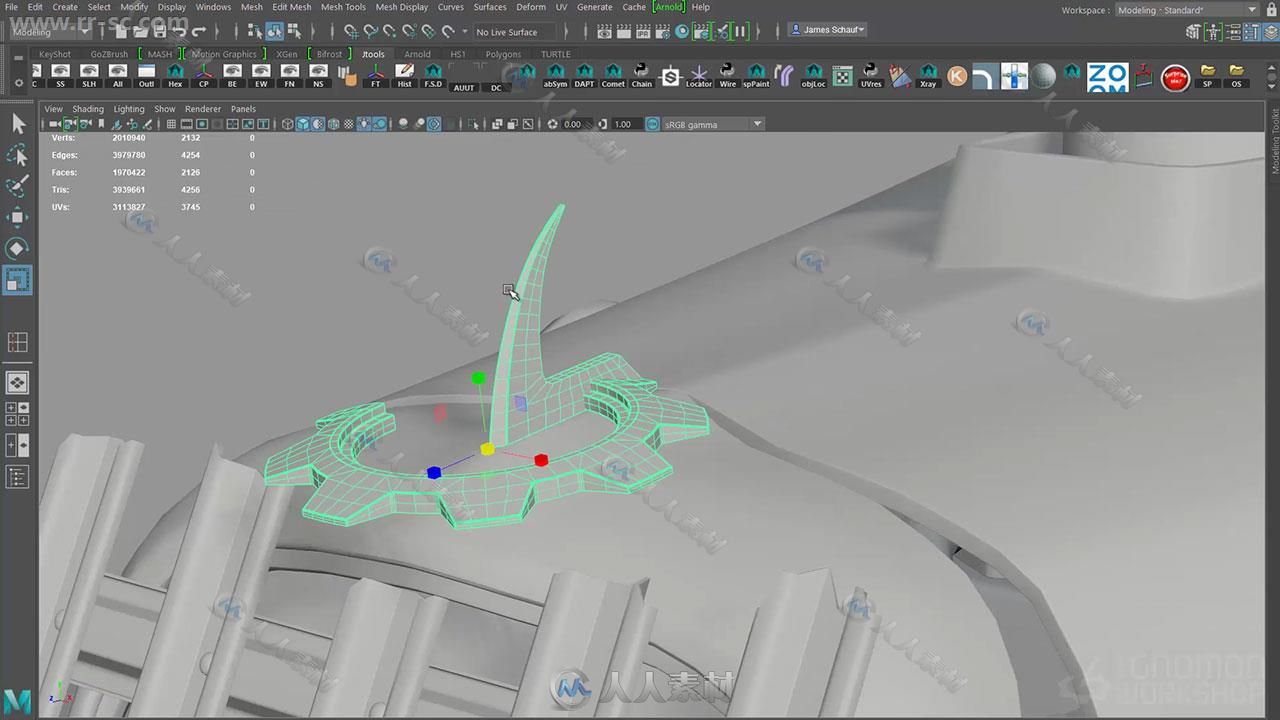Choose the Lasso select tool
Viewport: 1280px width, 720px height.
click(18, 155)
